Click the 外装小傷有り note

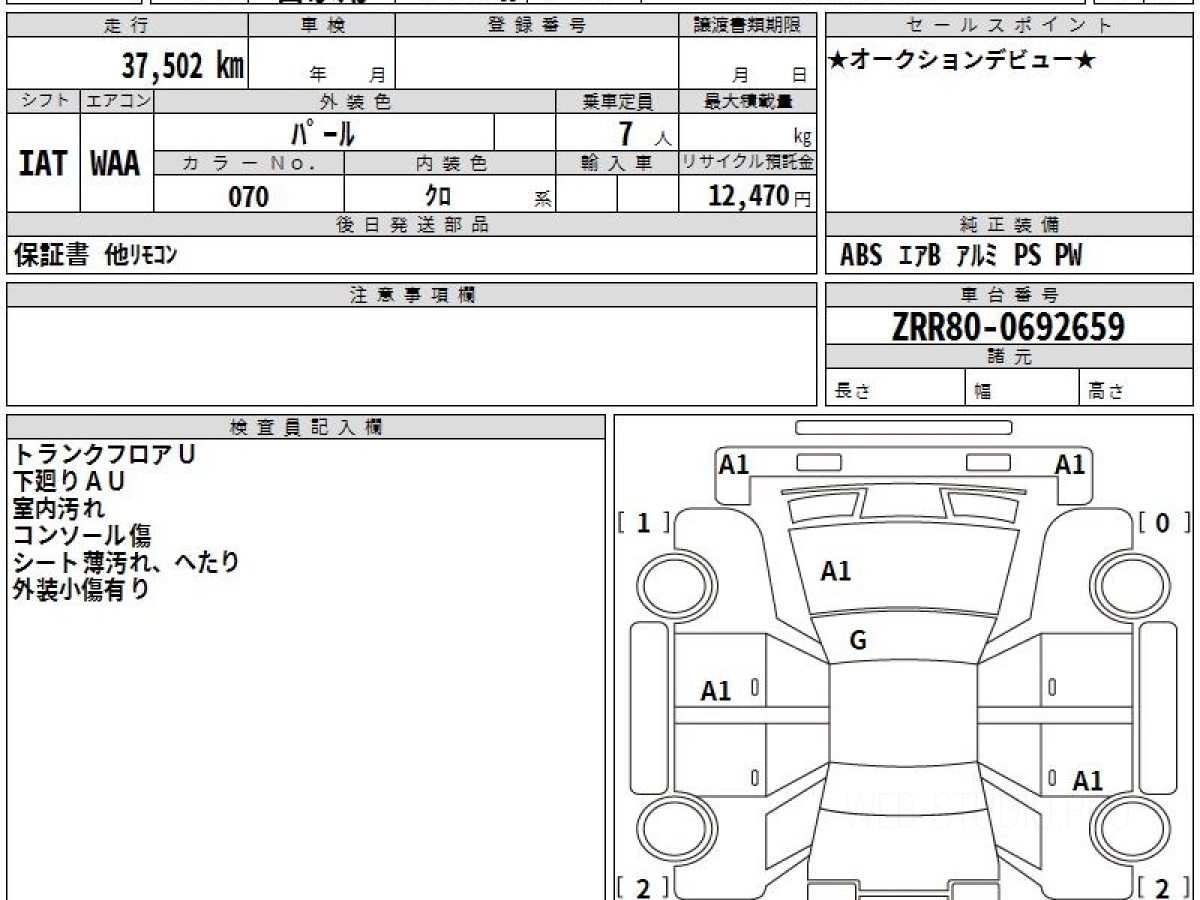click(81, 589)
